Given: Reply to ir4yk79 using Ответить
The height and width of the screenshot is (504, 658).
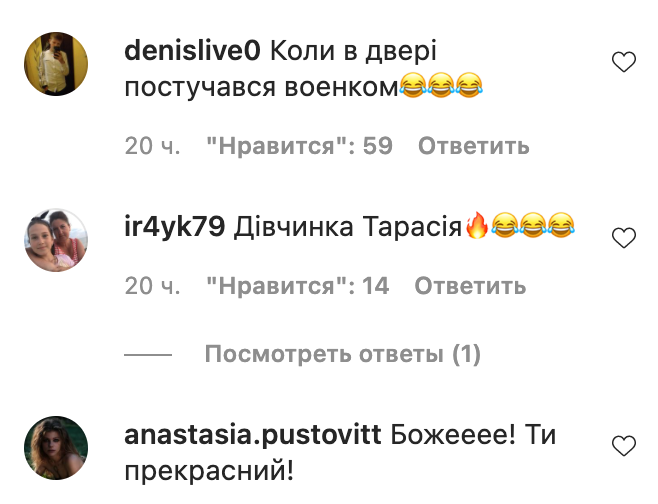Looking at the screenshot, I should click(470, 286).
